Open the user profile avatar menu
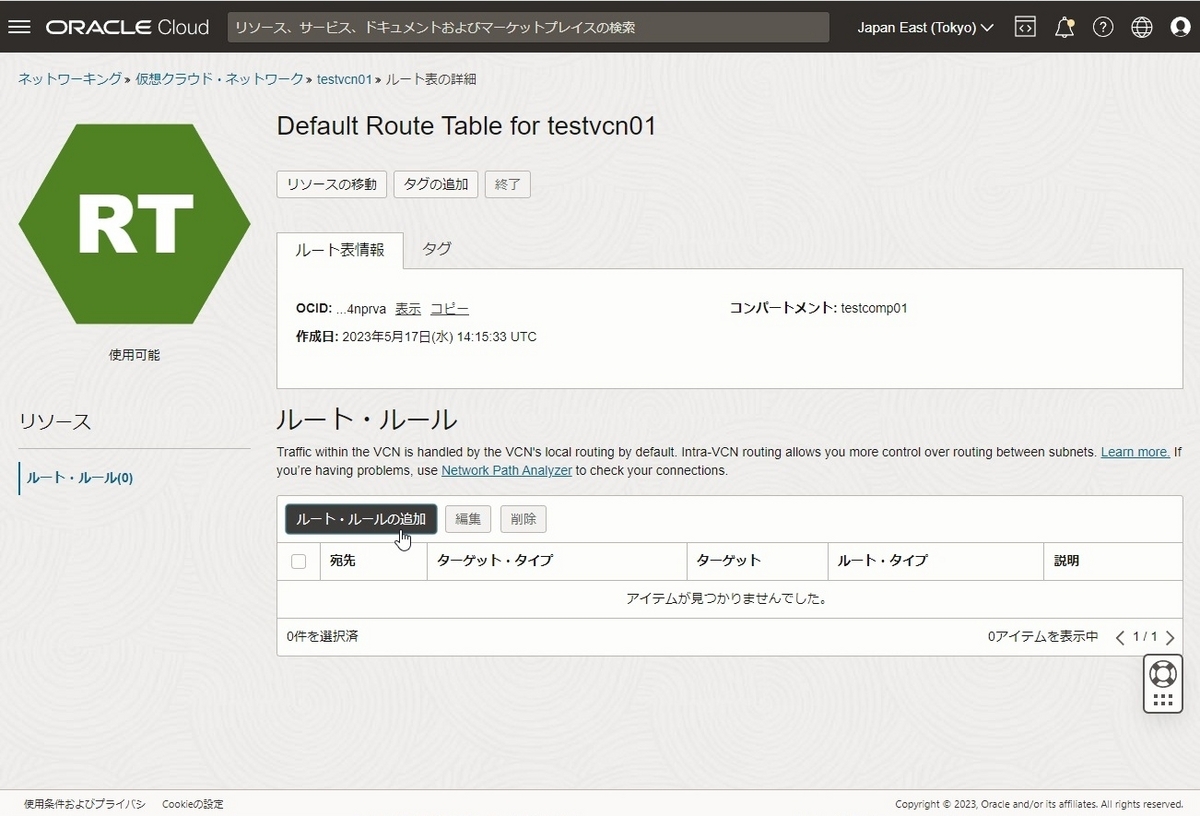1200x816 pixels. (x=1180, y=27)
